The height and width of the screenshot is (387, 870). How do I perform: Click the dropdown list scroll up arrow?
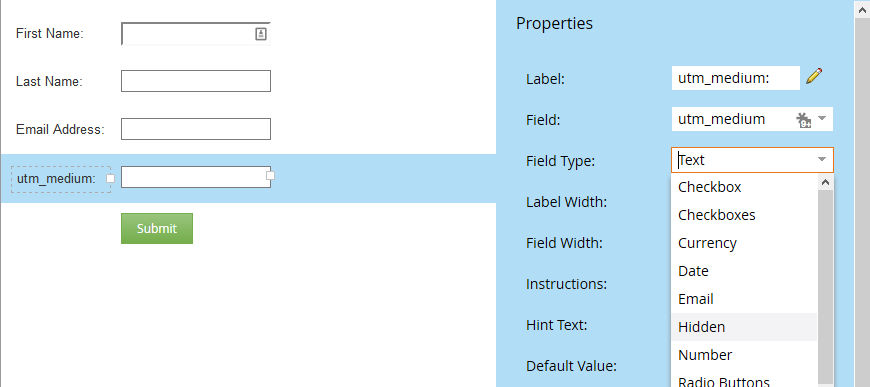click(825, 182)
